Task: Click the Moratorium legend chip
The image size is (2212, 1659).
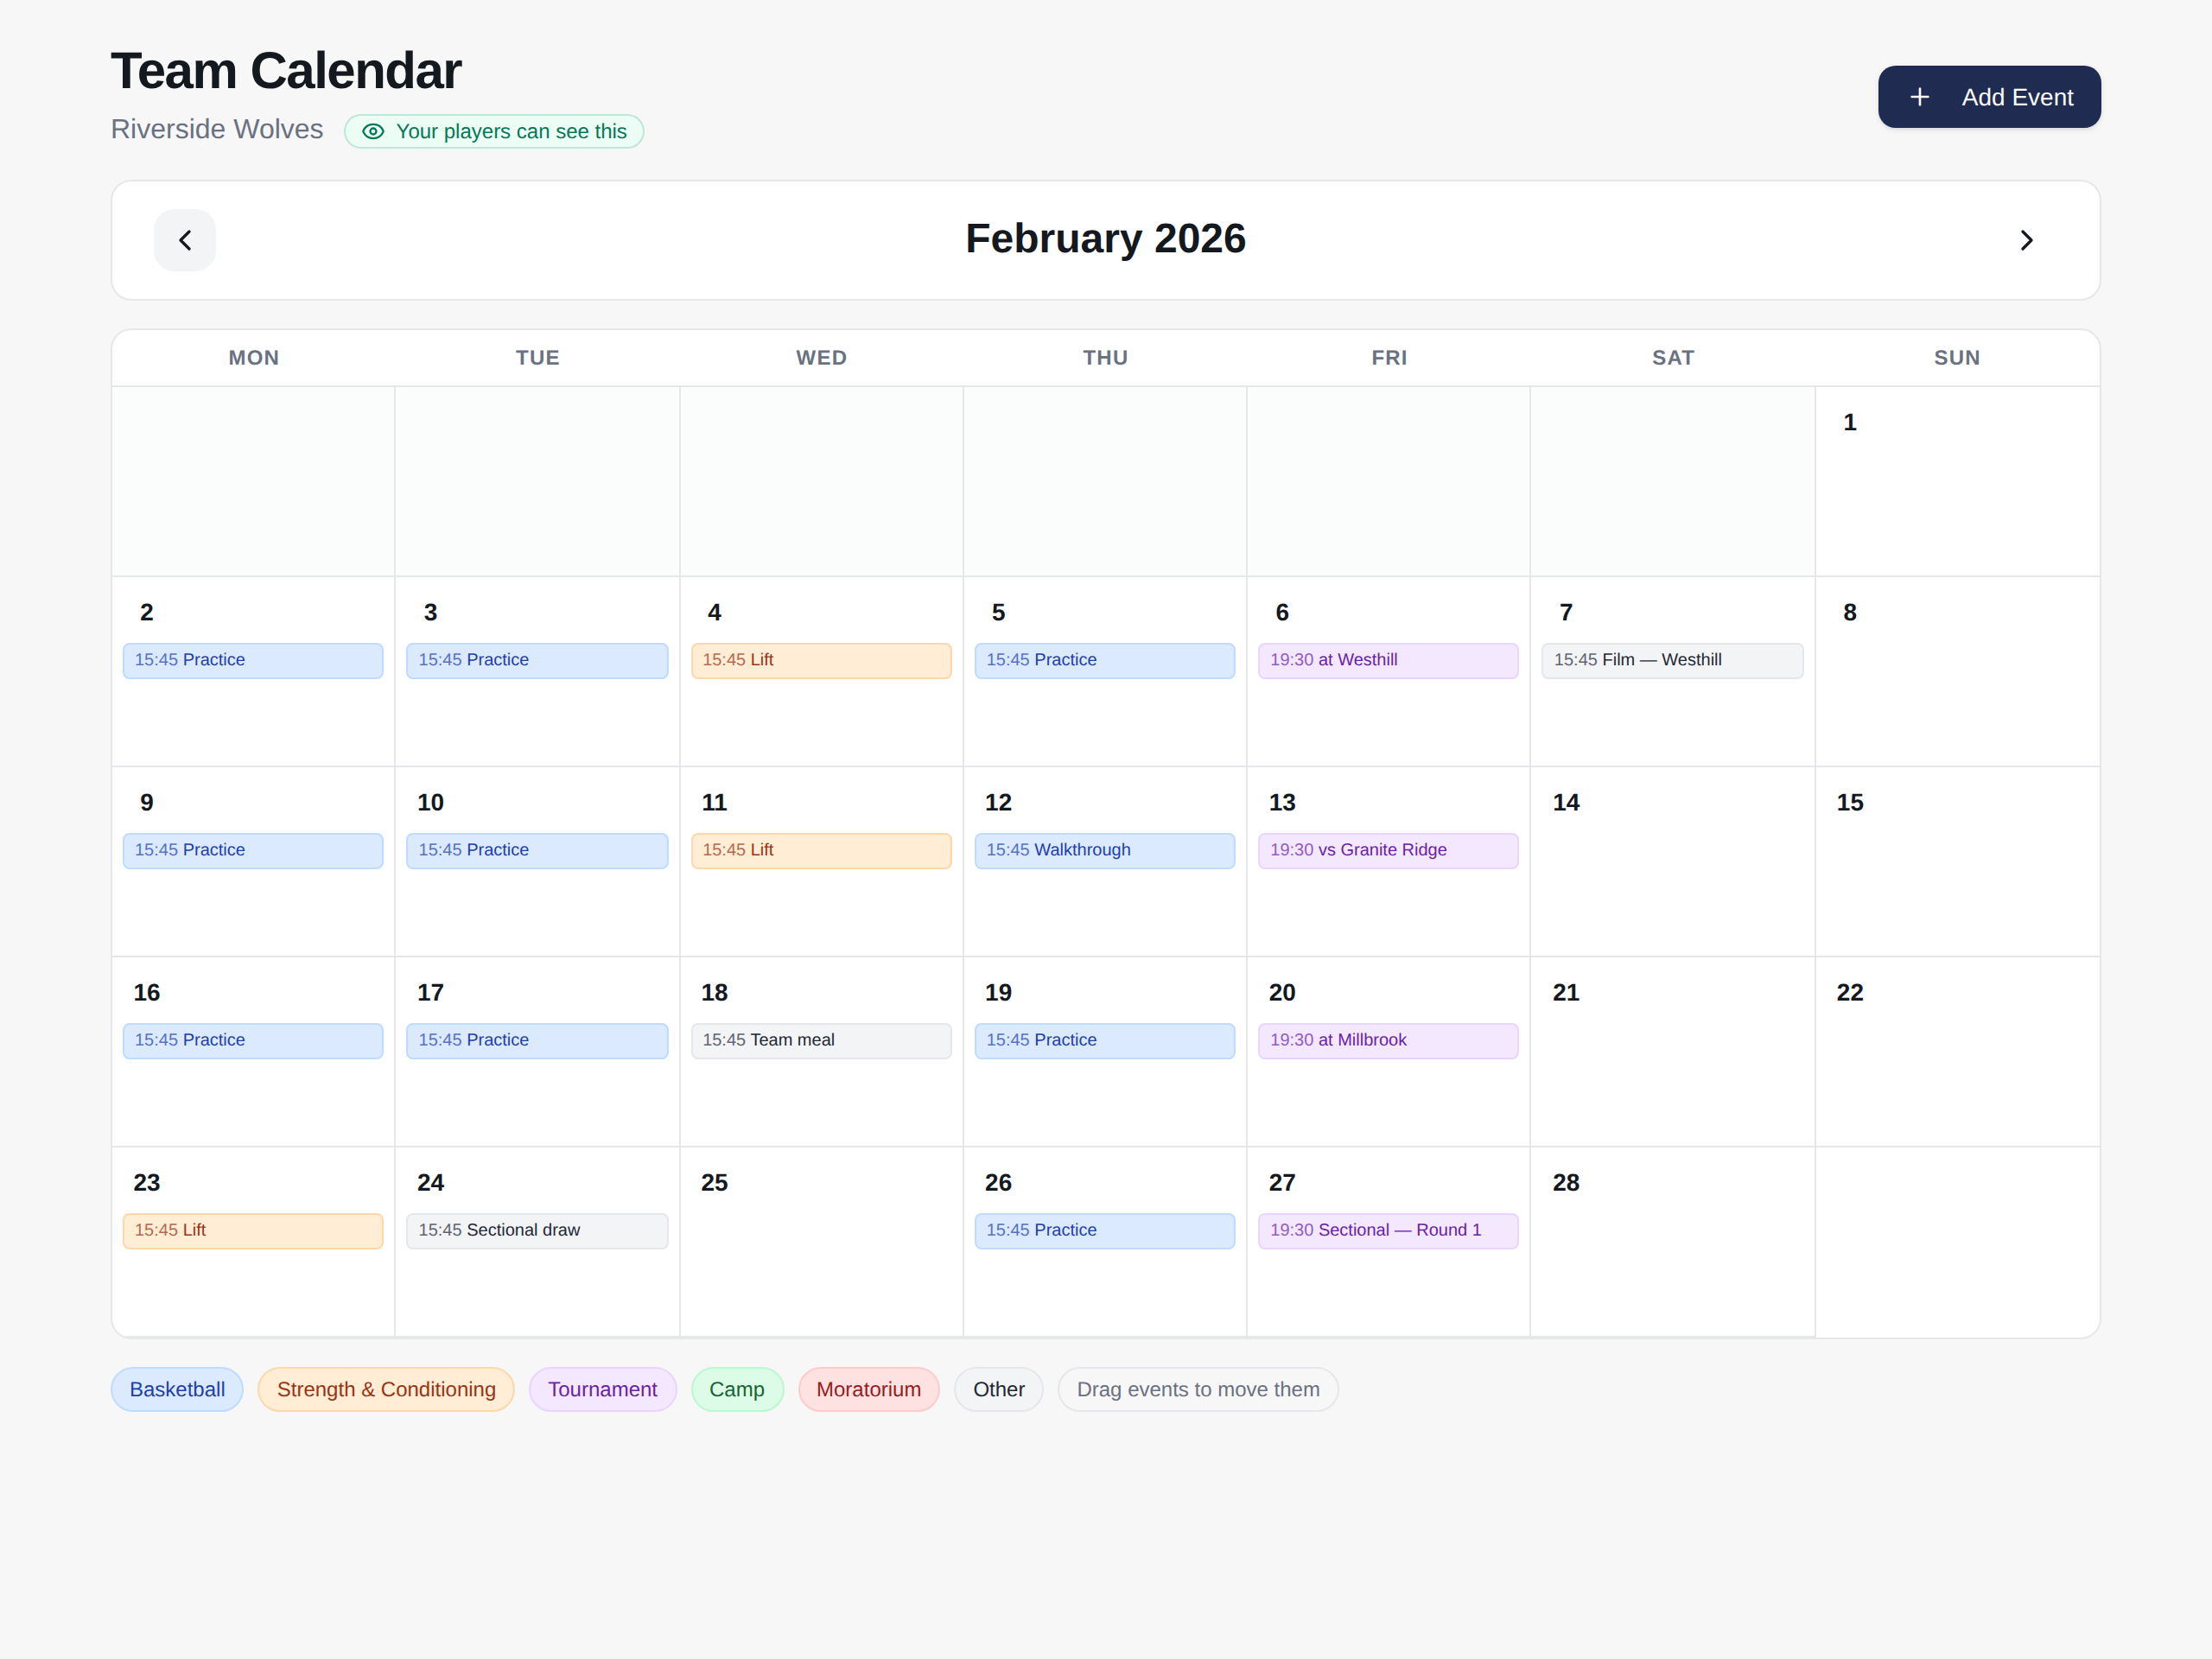Action: coord(869,1389)
